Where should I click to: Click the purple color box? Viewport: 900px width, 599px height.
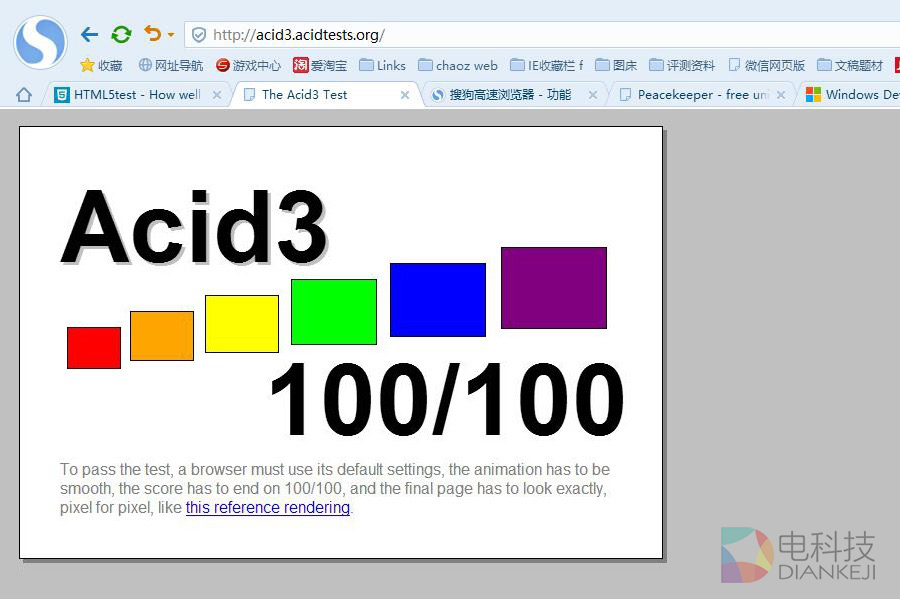pos(553,287)
